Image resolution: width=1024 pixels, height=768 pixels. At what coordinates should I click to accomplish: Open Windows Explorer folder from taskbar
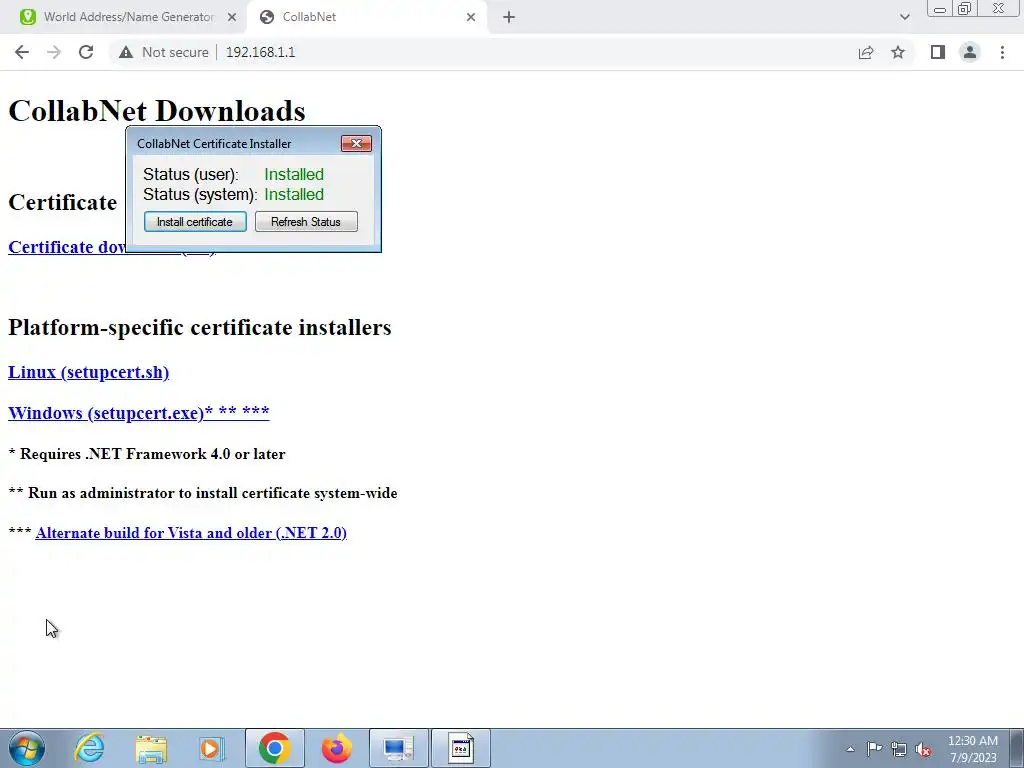(x=151, y=748)
